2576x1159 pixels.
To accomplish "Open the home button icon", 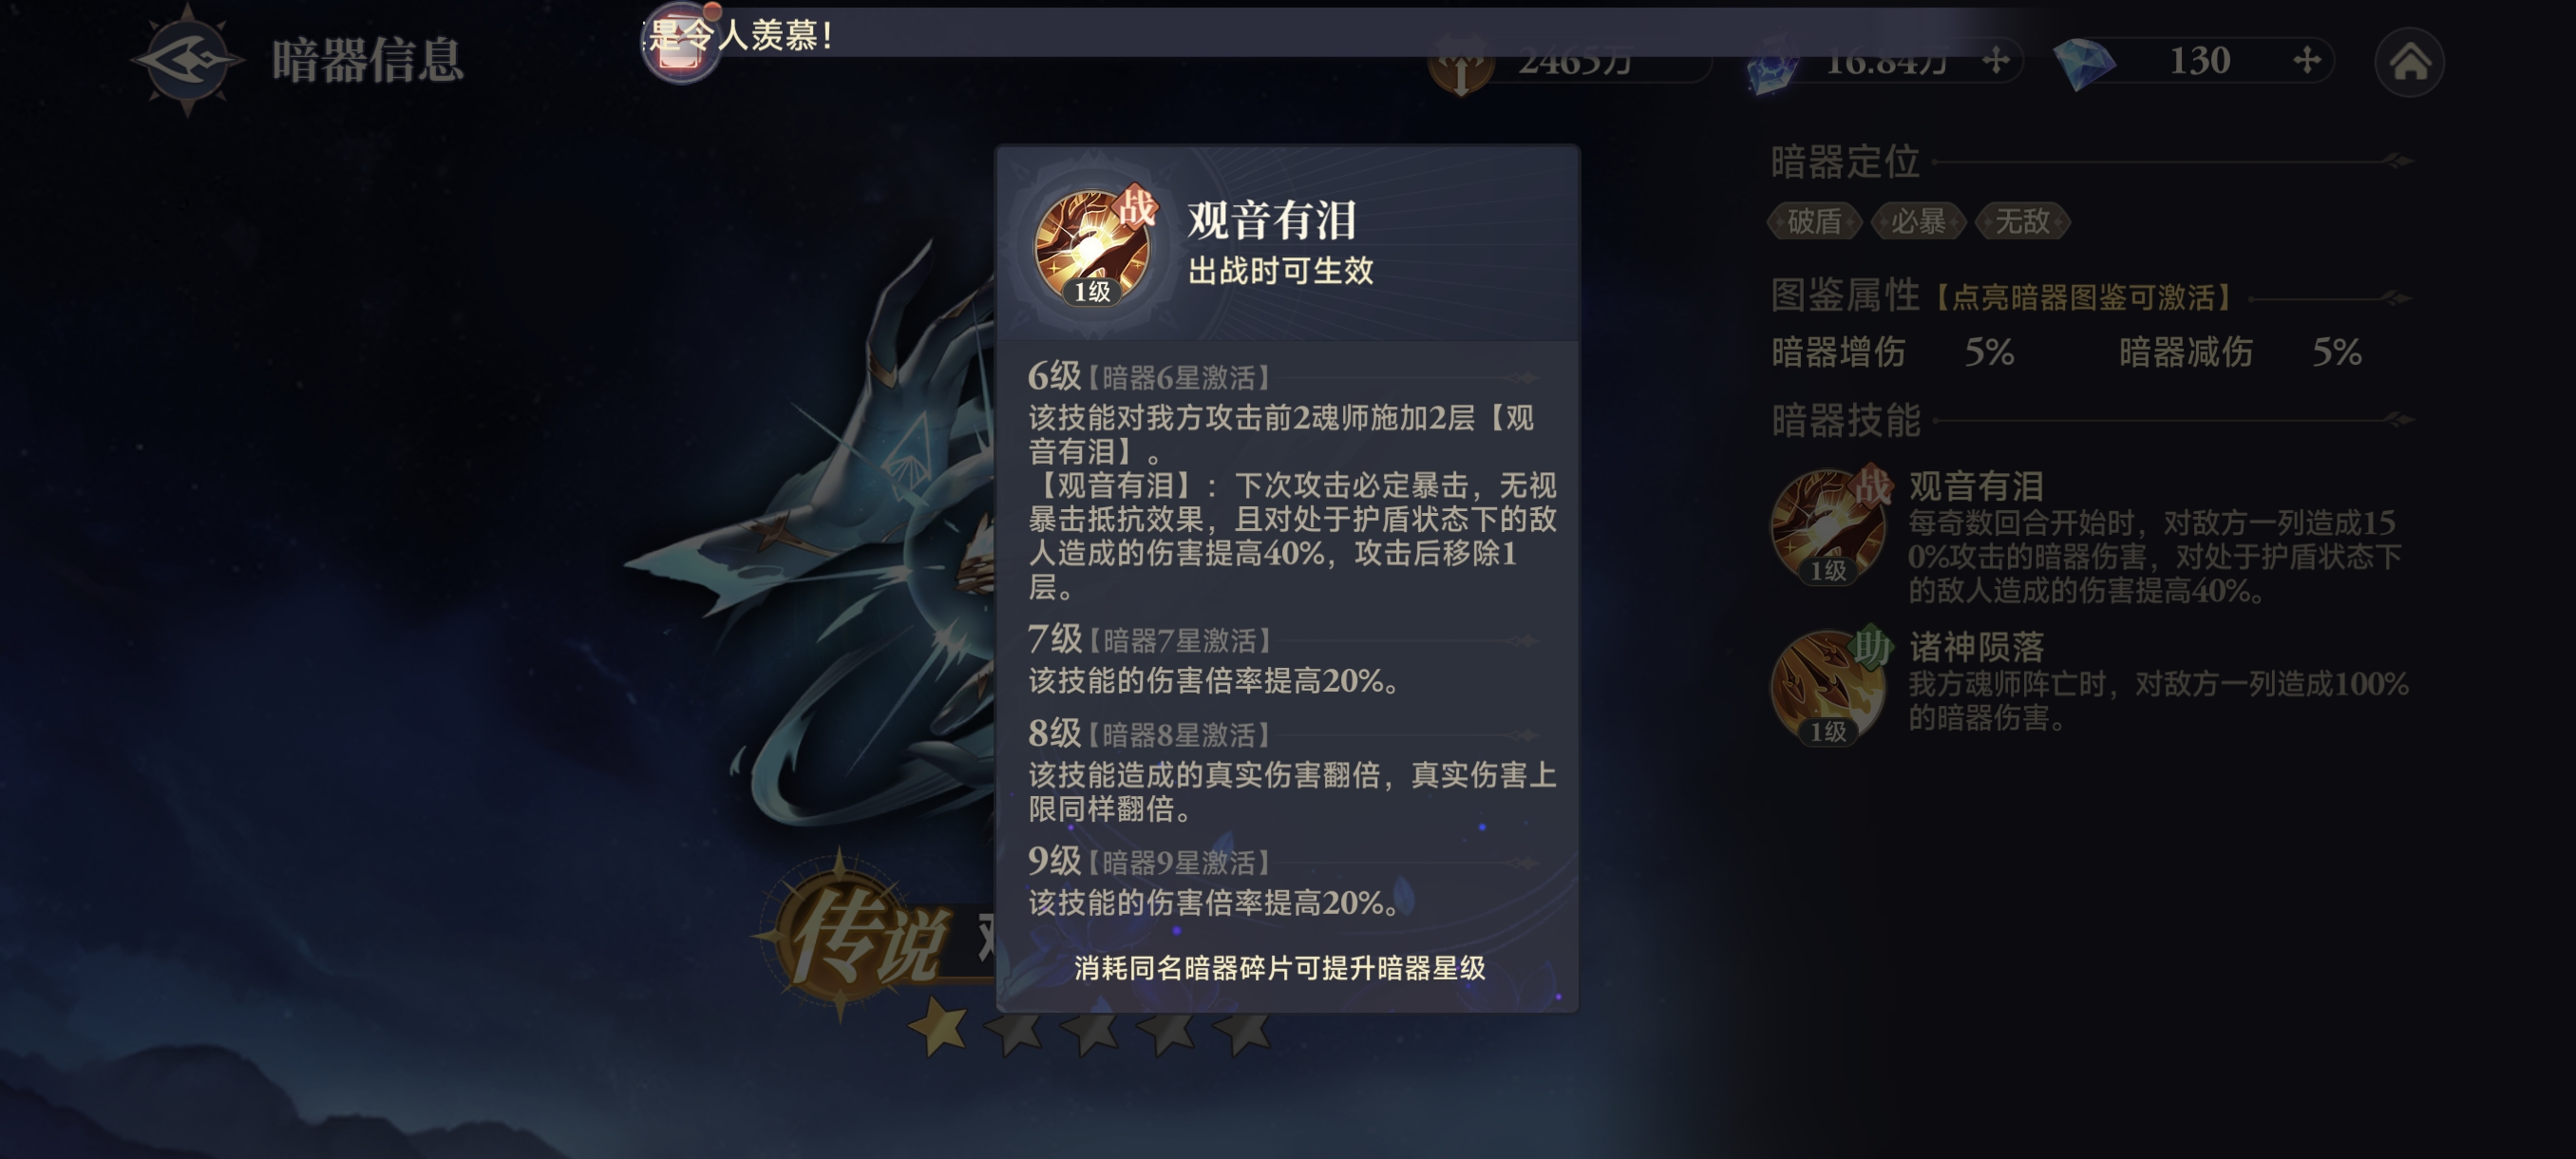I will pyautogui.click(x=2409, y=62).
